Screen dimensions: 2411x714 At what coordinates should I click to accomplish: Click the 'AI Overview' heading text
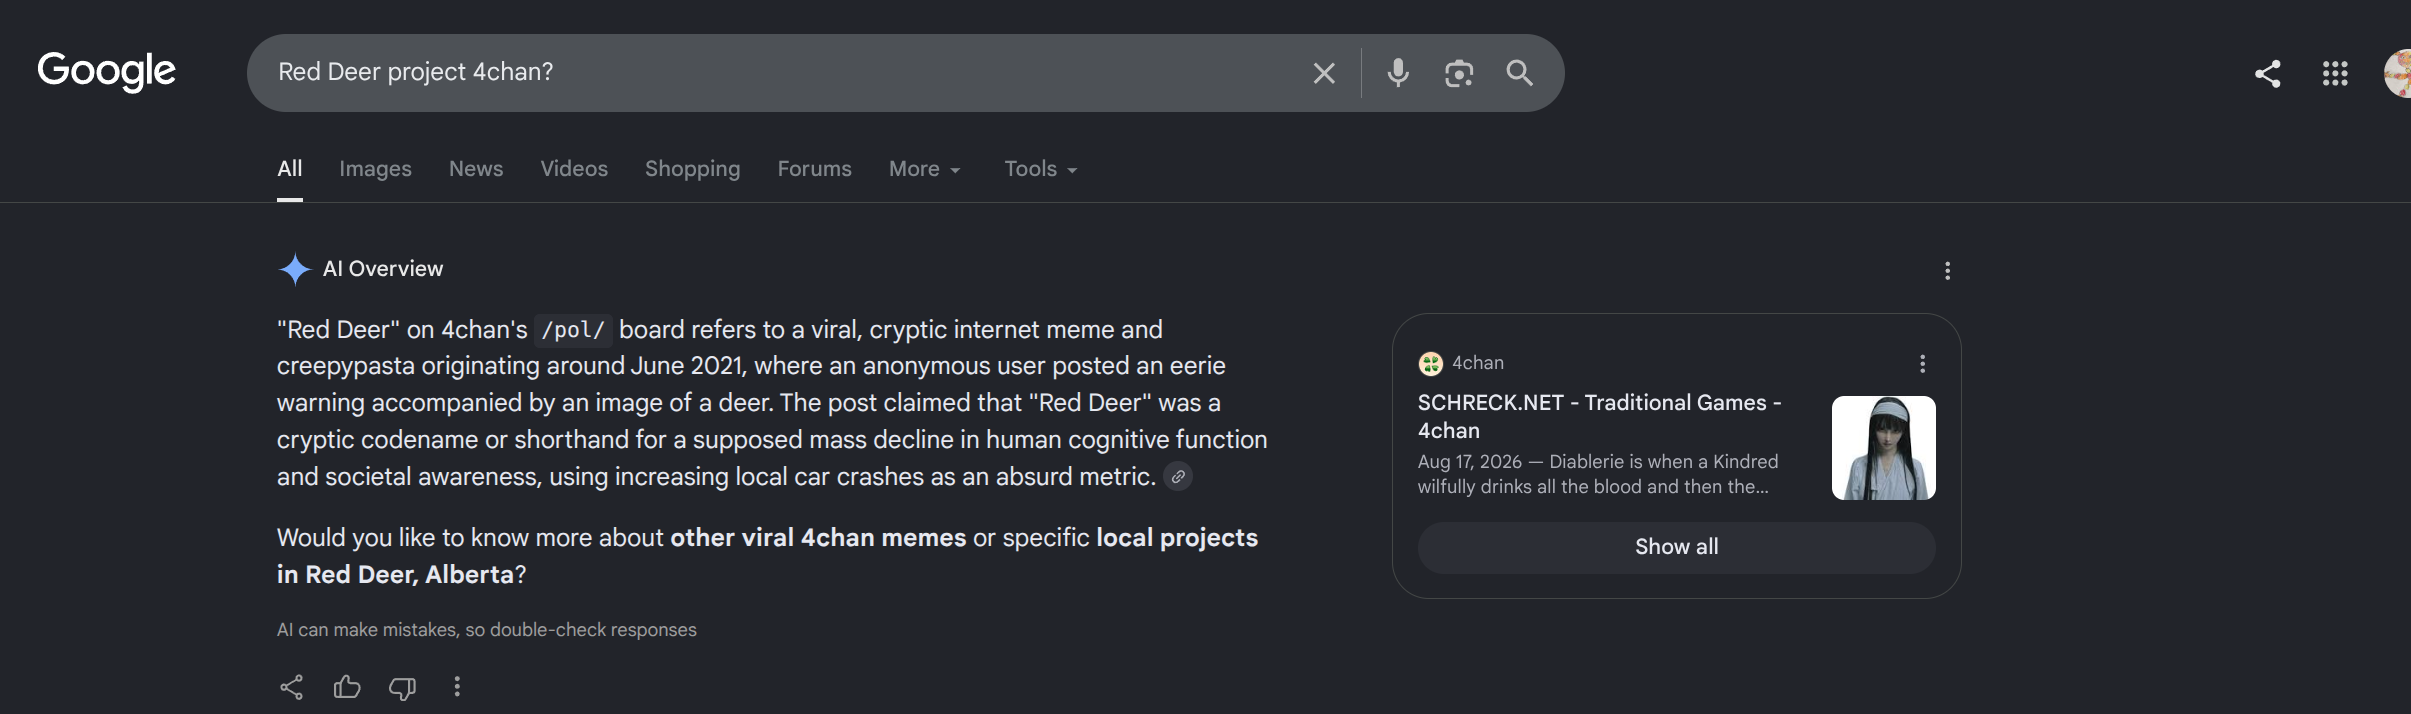[383, 269]
